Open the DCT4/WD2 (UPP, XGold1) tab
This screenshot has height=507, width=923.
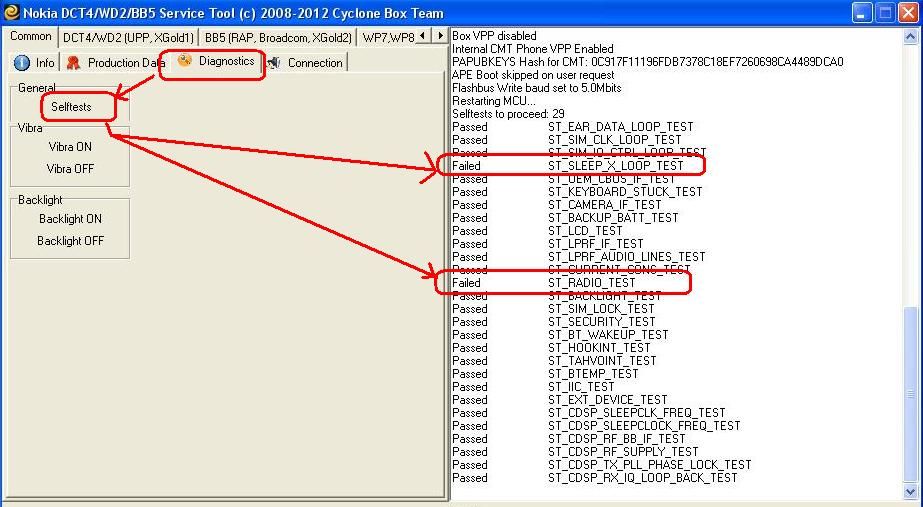(128, 38)
